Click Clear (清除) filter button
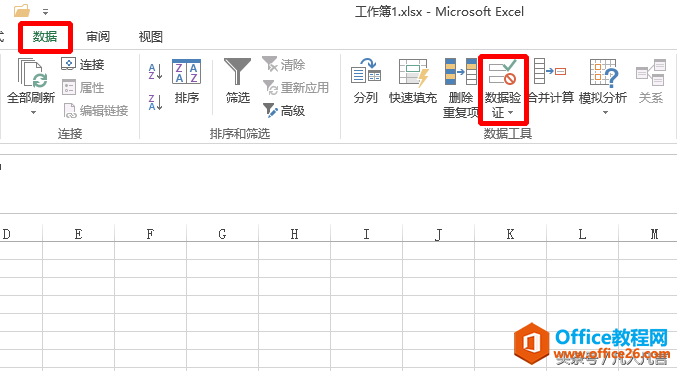This screenshot has width=677, height=371. [284, 64]
